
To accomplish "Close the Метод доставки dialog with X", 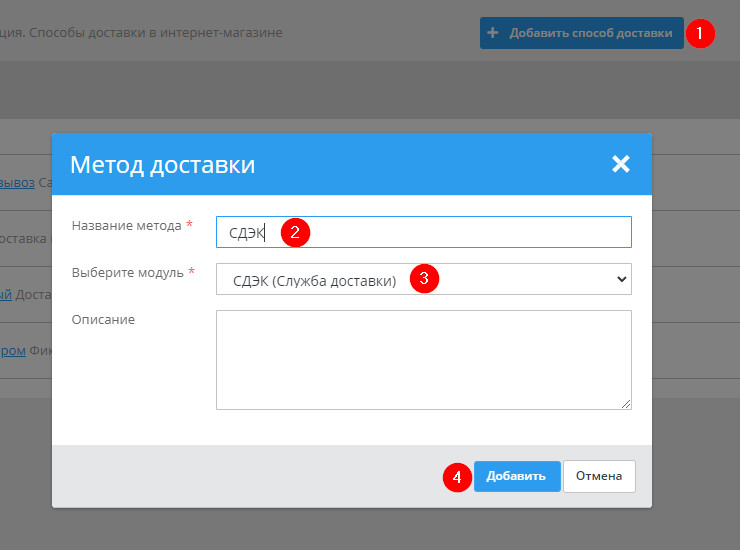I will 621,164.
